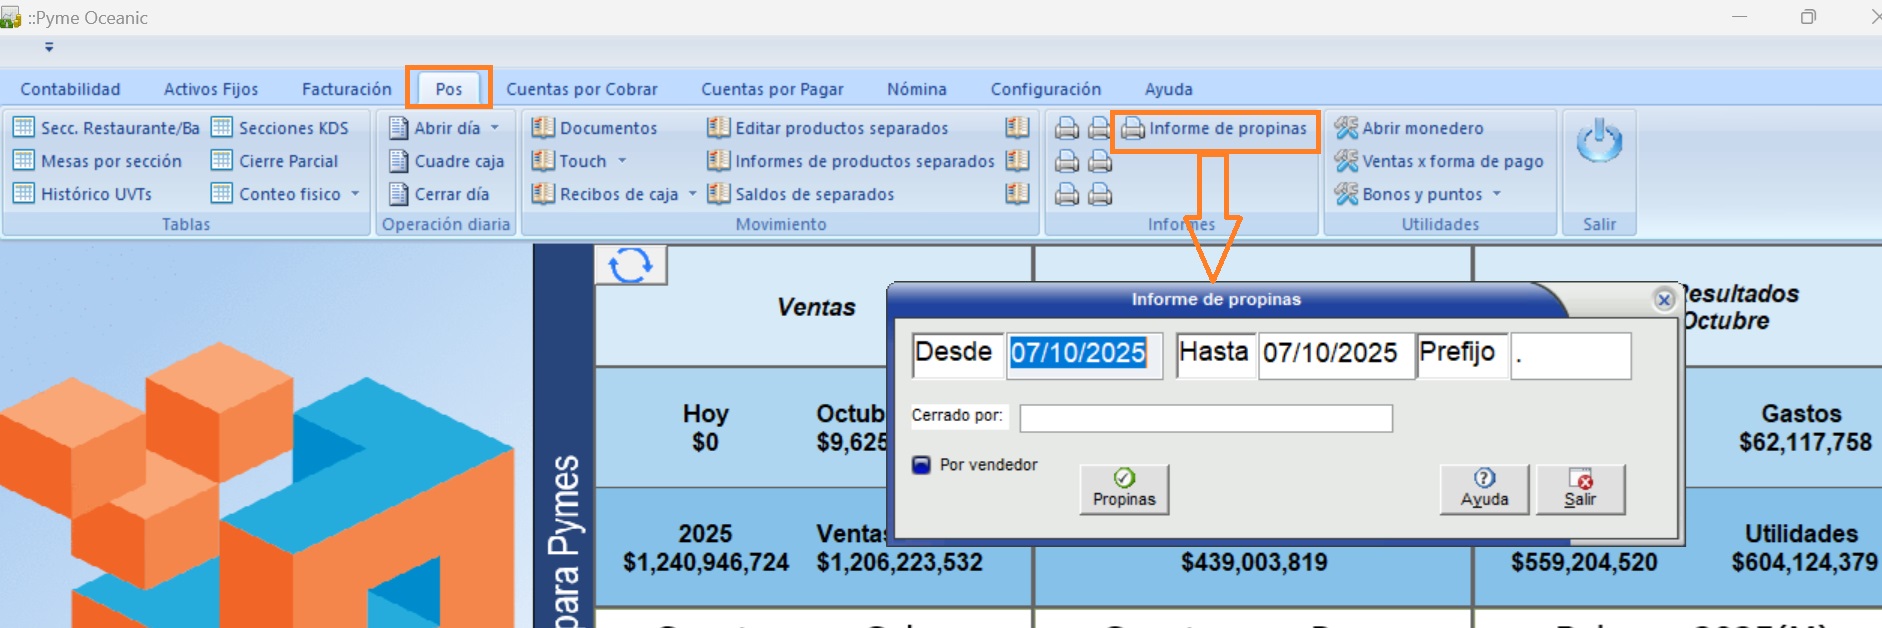Click the Ayuda button in dialog
The width and height of the screenshot is (1882, 628).
coord(1484,489)
